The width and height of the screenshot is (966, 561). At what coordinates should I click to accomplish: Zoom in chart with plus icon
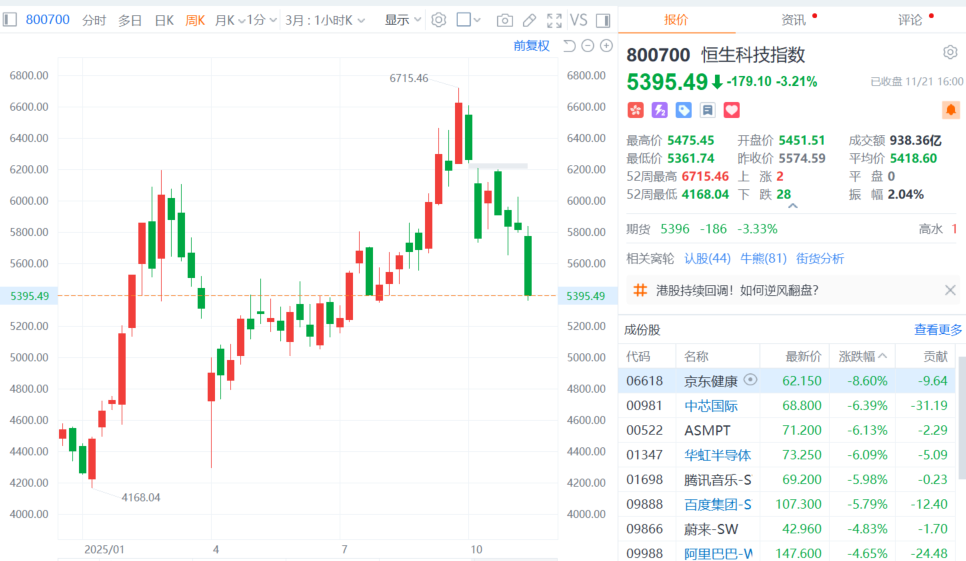click(607, 46)
